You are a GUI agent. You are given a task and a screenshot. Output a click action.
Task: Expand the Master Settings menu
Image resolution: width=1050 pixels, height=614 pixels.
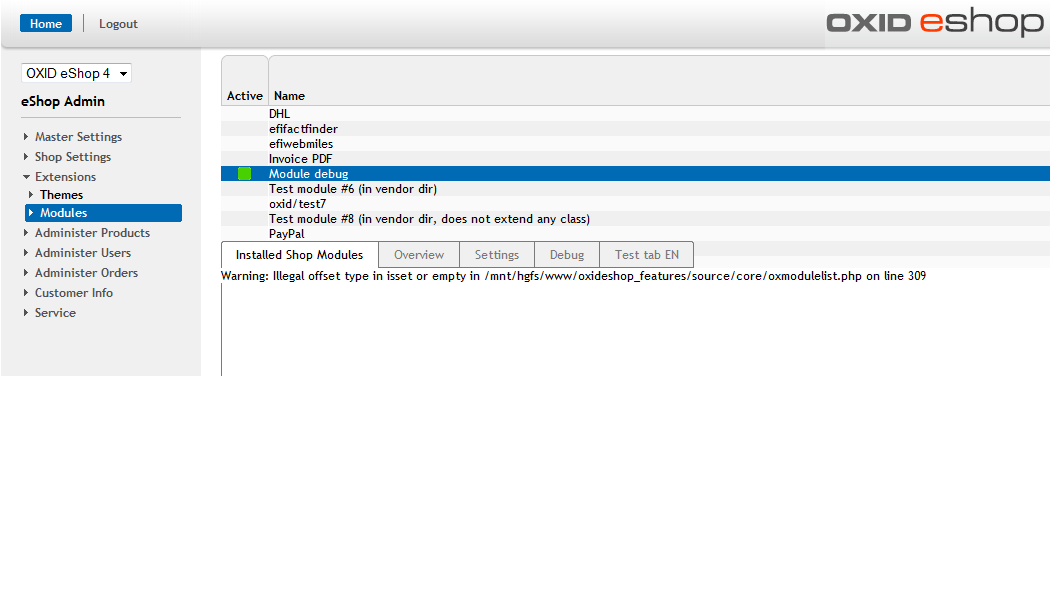[78, 137]
